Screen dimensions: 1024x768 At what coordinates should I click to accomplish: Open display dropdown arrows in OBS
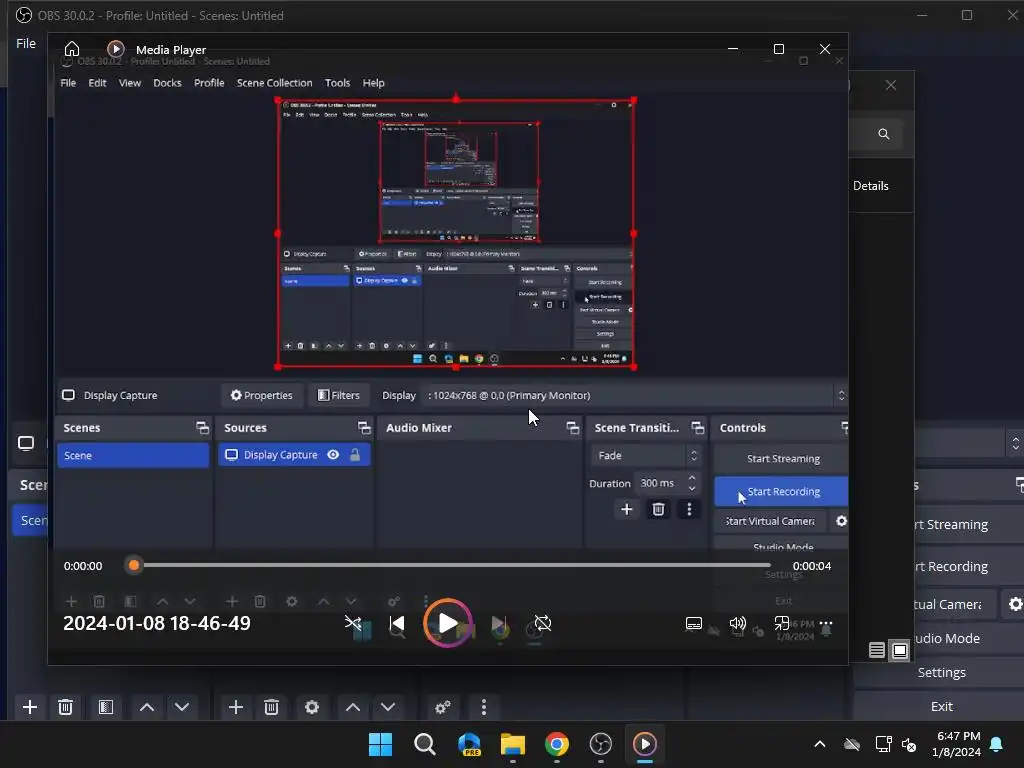(x=1016, y=443)
